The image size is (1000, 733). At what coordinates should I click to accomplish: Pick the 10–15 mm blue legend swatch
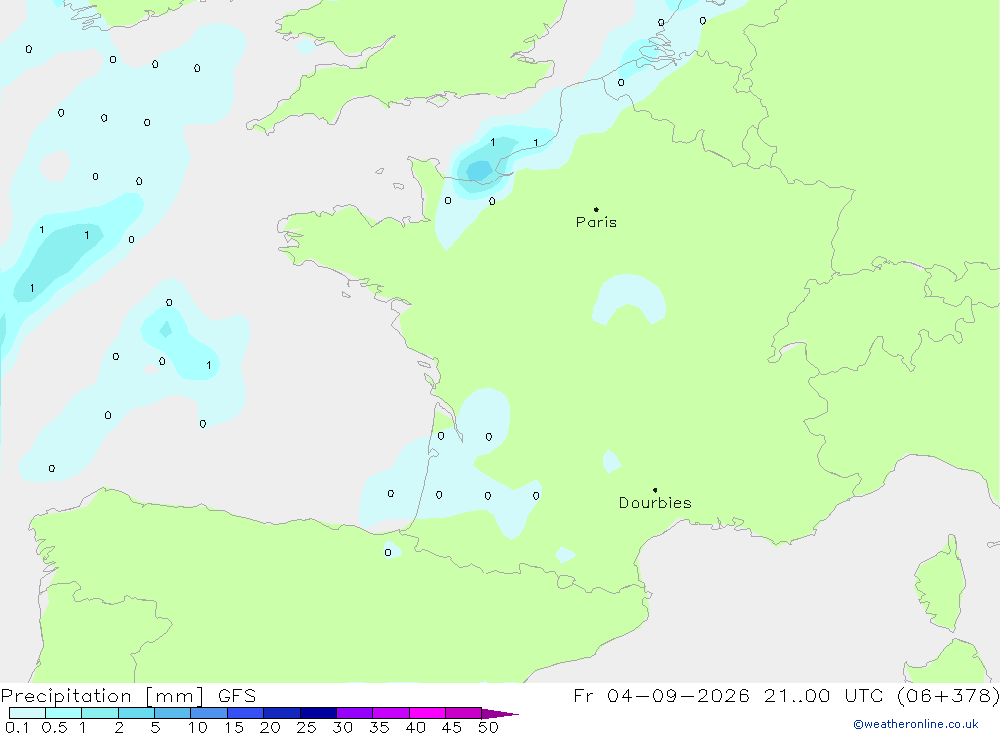click(x=209, y=713)
